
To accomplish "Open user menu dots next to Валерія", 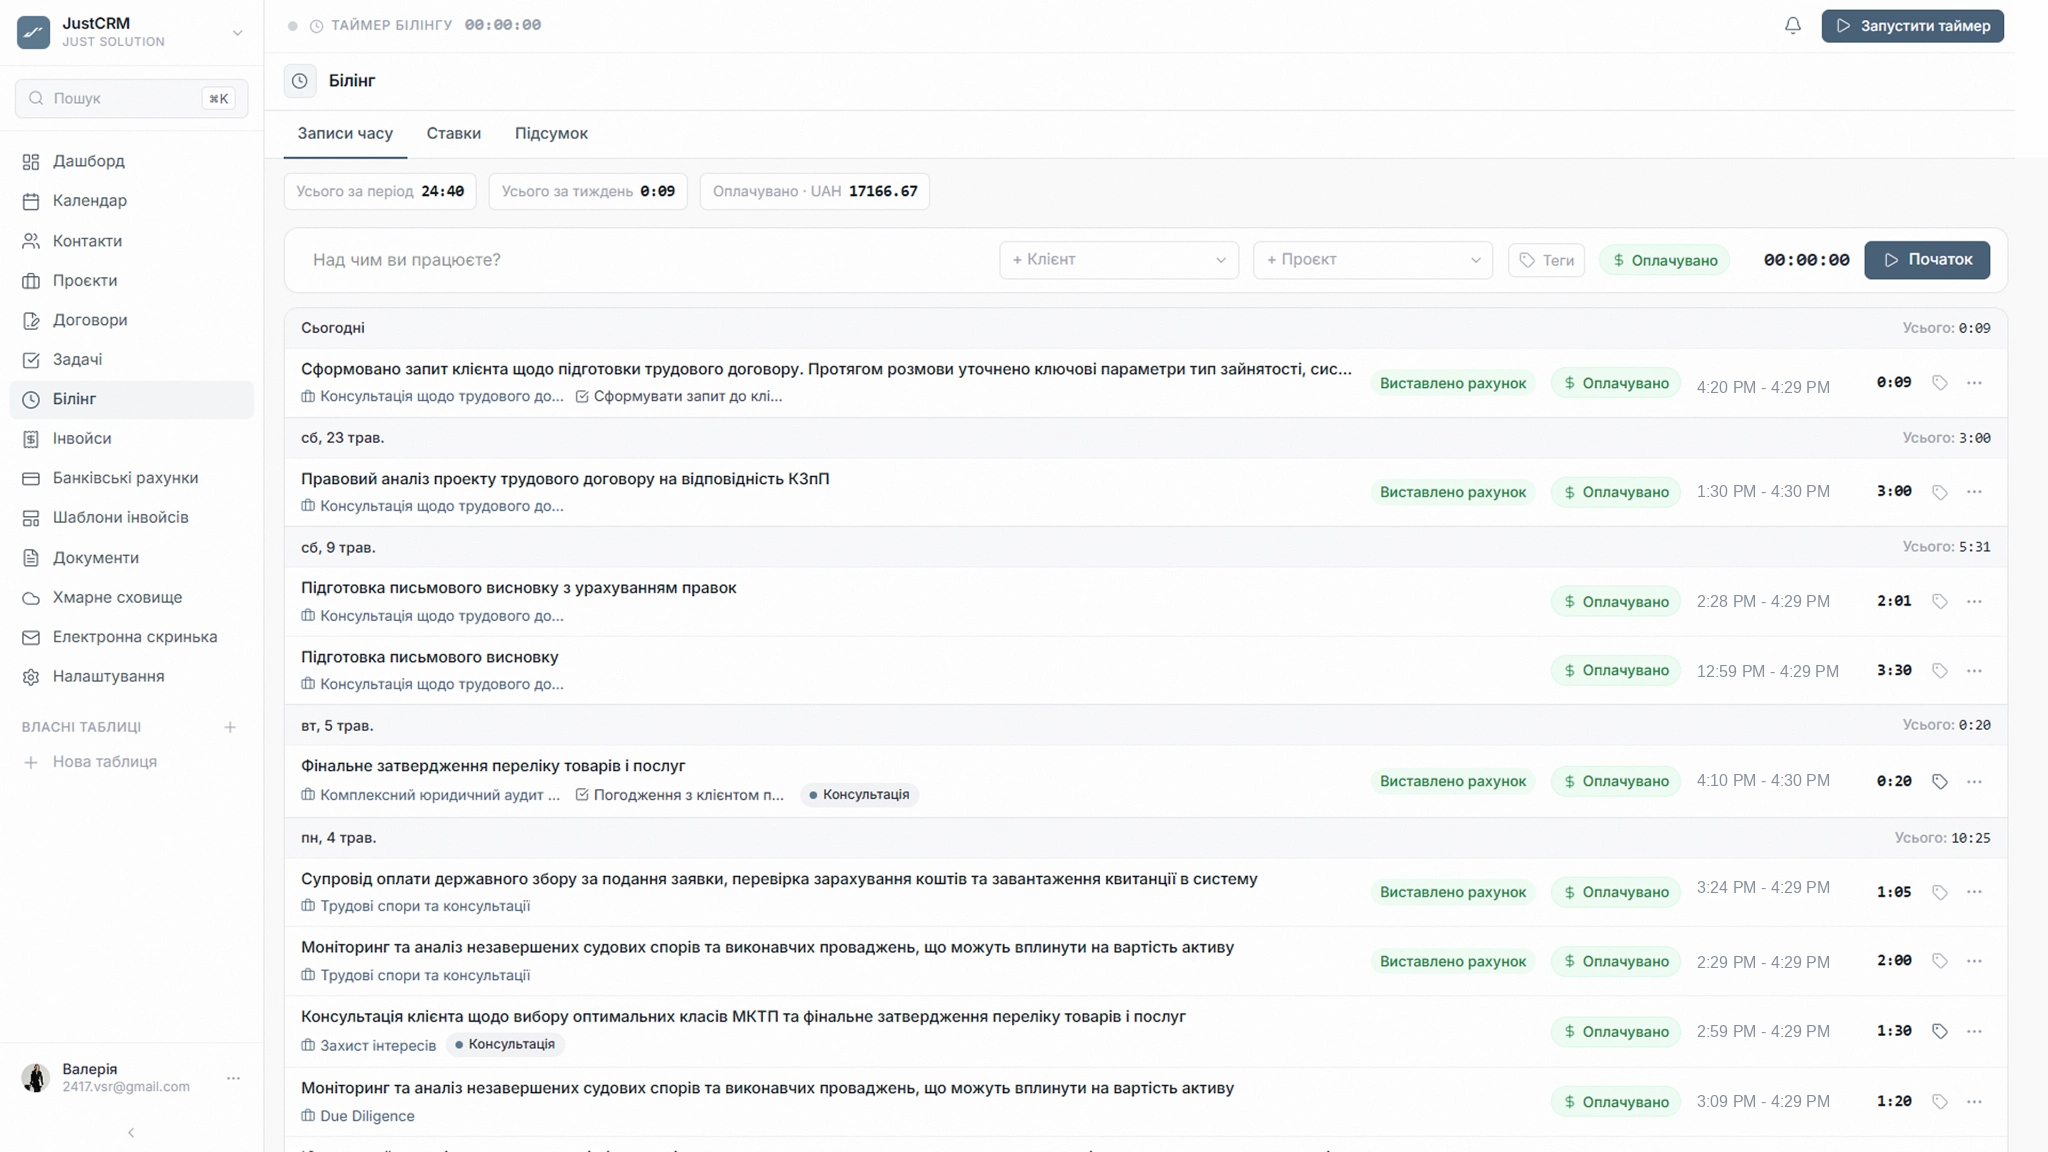I will [233, 1078].
